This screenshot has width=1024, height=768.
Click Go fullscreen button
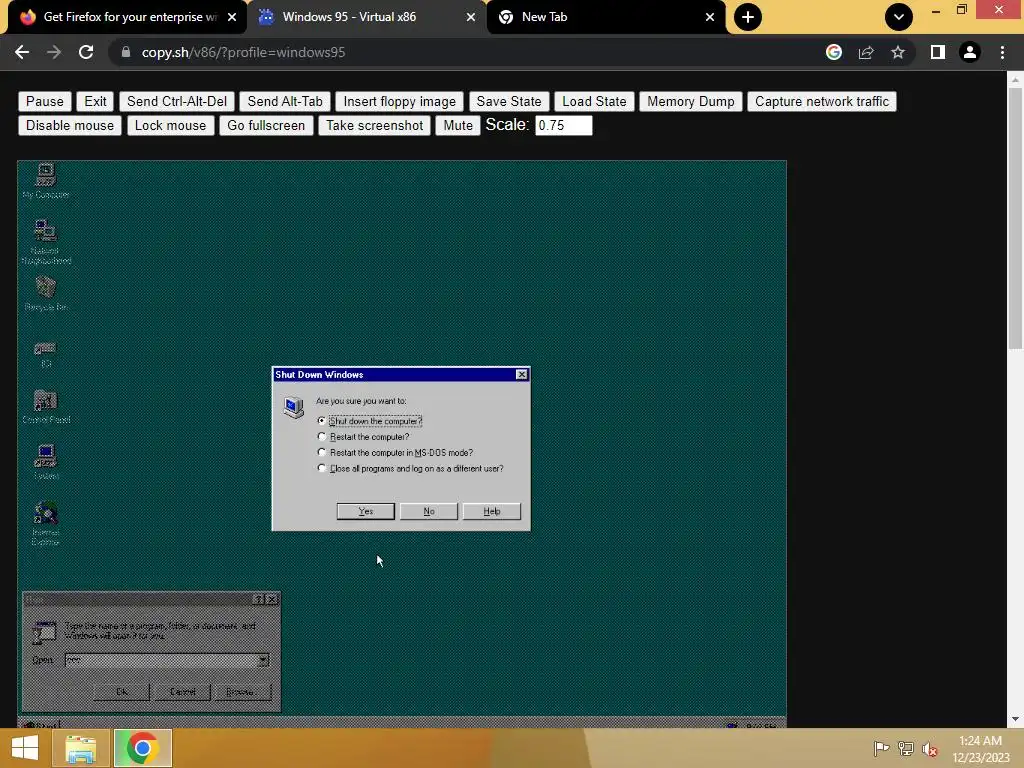pyautogui.click(x=266, y=125)
